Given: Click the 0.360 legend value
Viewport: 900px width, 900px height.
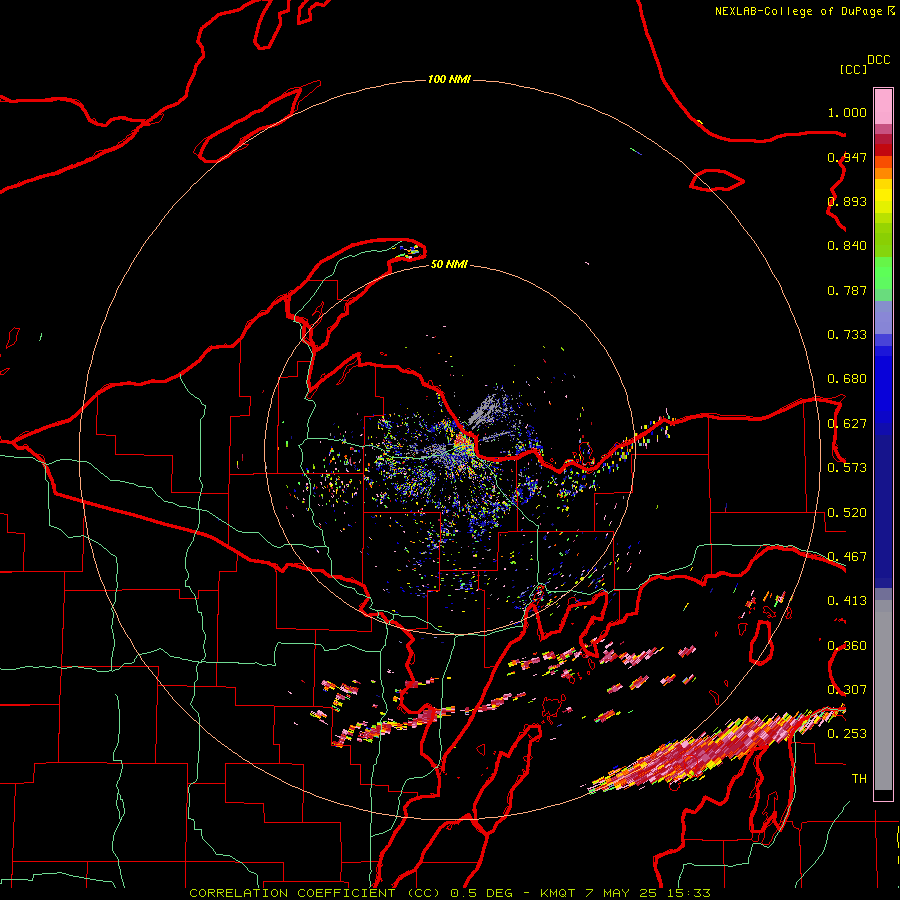Looking at the screenshot, I should click(x=847, y=646).
